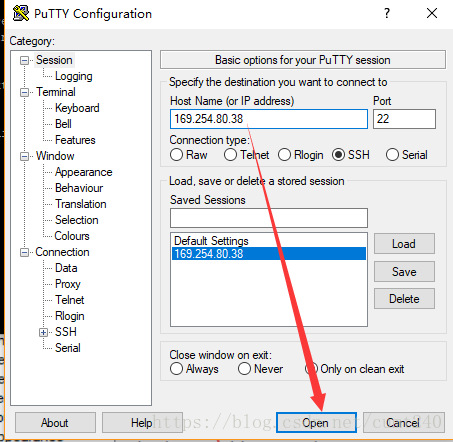Screen dimensions: 453x442
Task: Open the Rlogin category in tree
Action: tap(70, 316)
